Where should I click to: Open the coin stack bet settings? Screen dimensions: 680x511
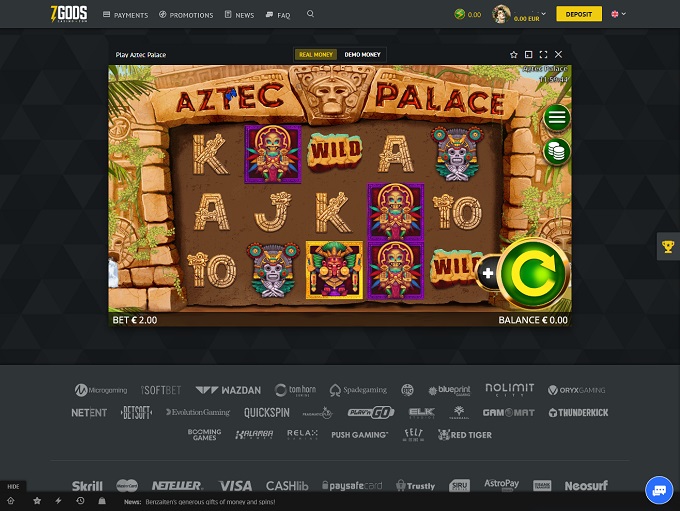pyautogui.click(x=557, y=151)
